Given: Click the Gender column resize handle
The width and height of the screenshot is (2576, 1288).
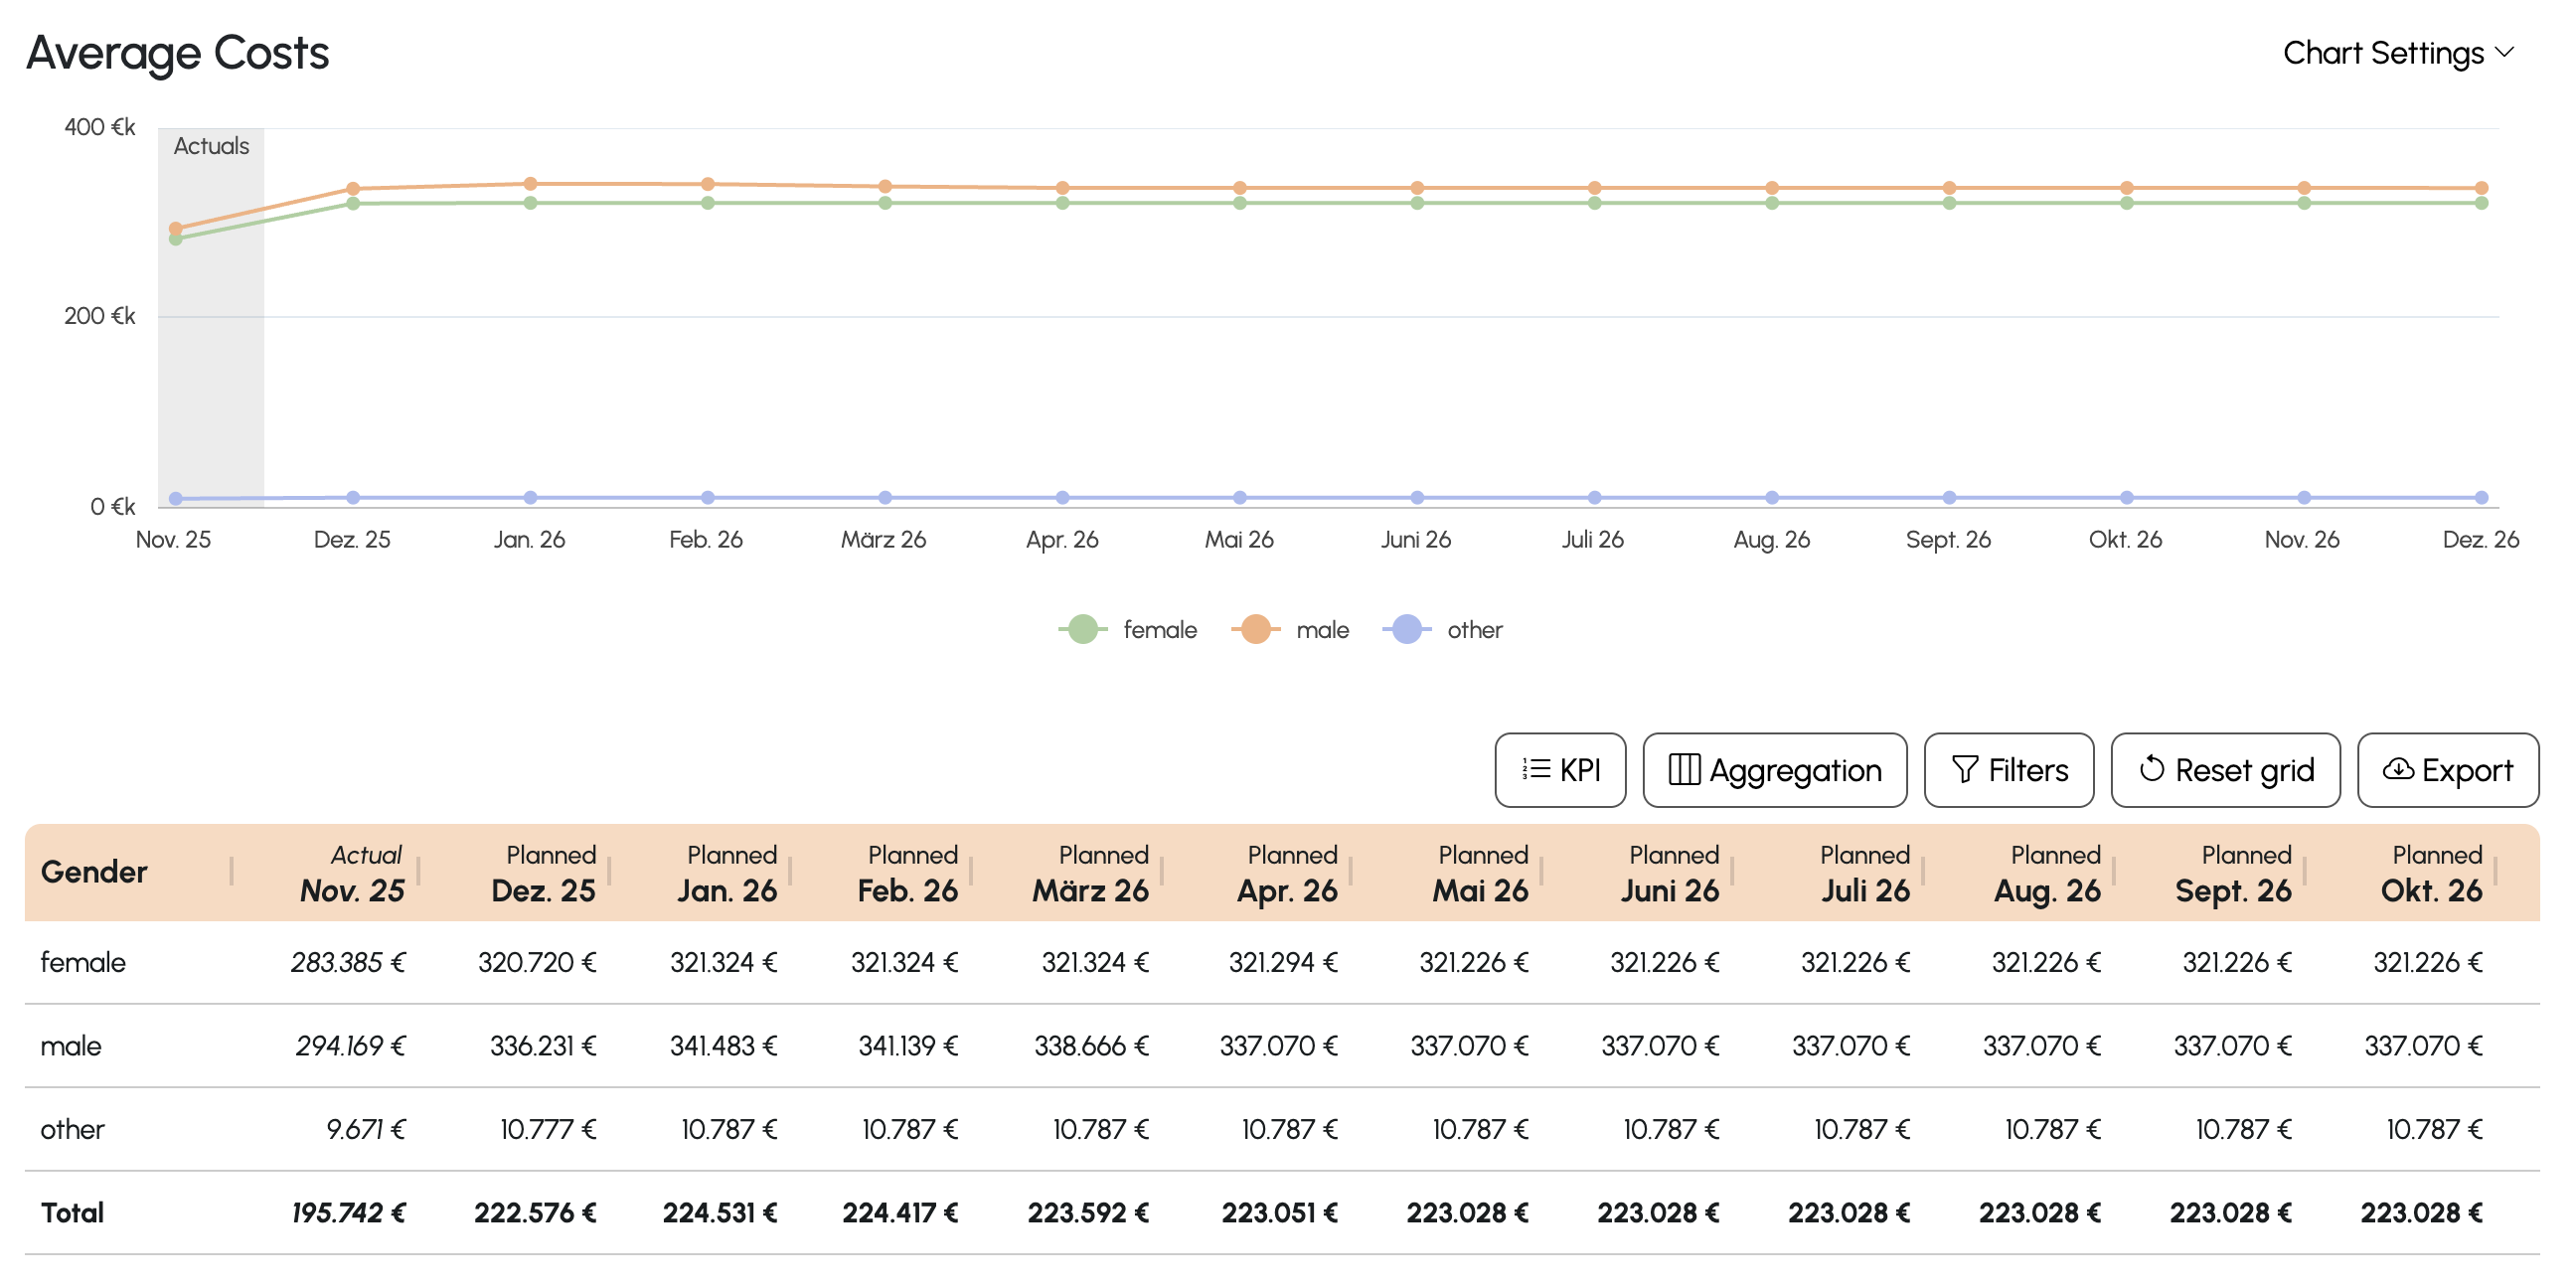Looking at the screenshot, I should [231, 872].
